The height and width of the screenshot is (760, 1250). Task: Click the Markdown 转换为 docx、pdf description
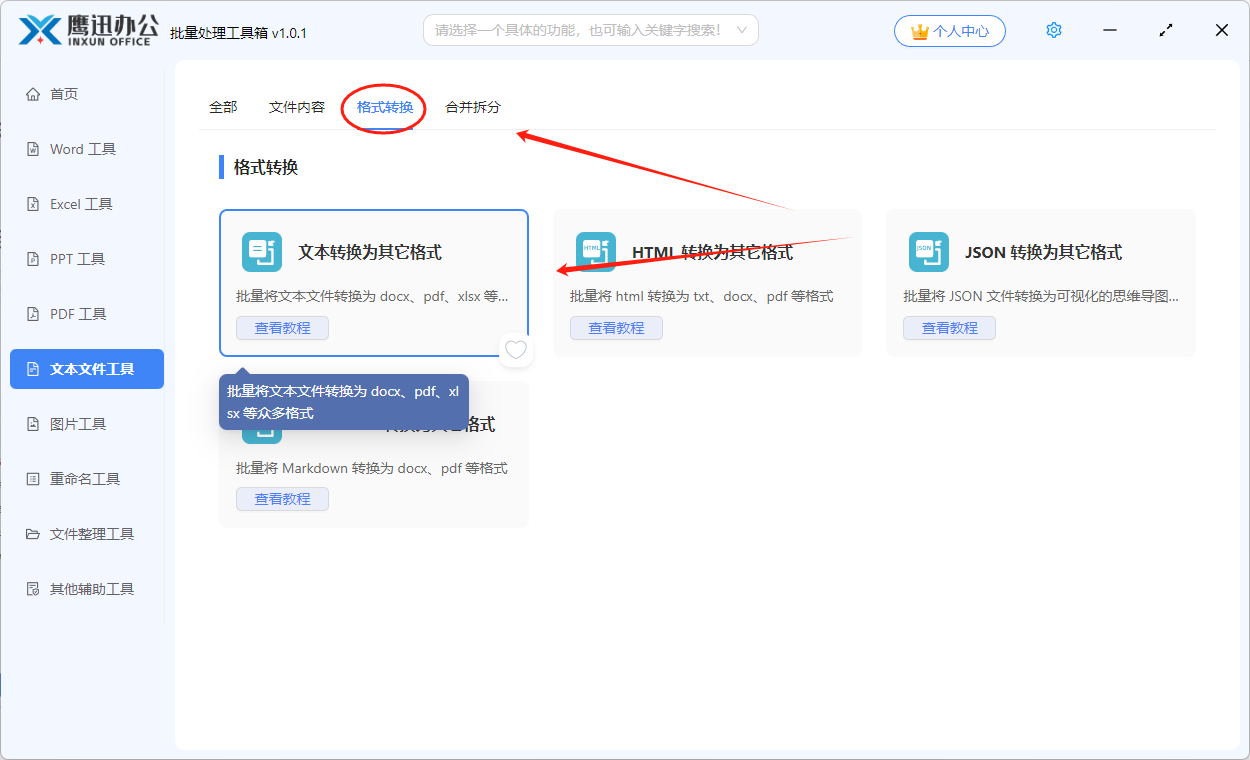tap(372, 468)
